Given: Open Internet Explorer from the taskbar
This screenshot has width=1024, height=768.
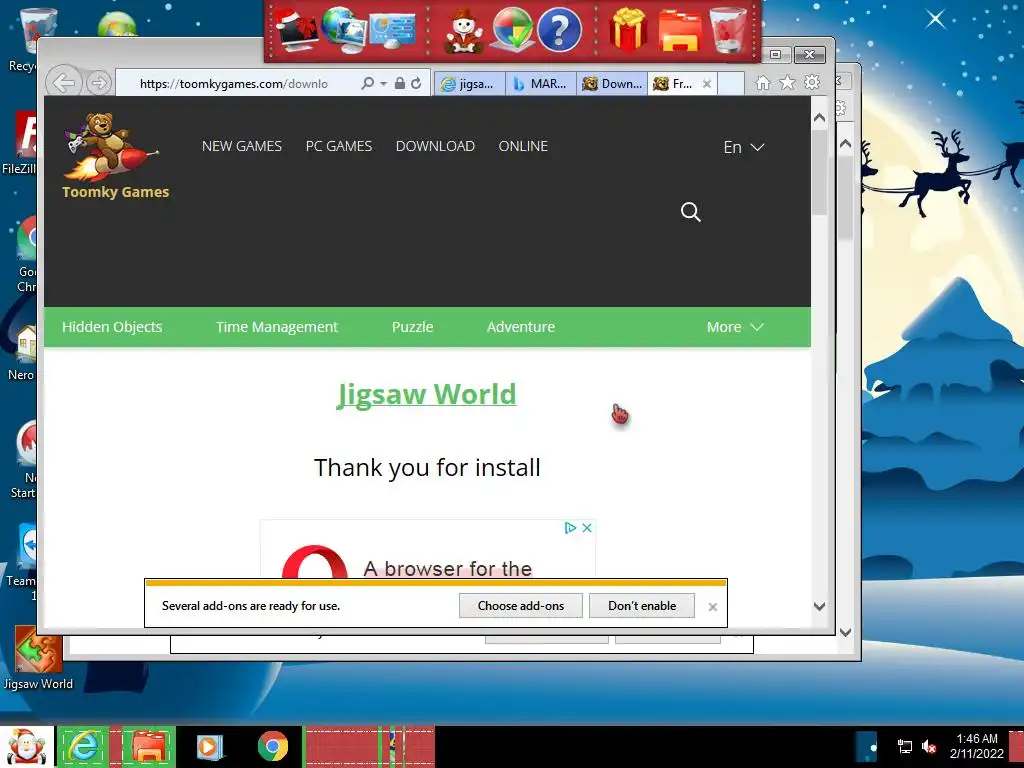Looking at the screenshot, I should click(x=83, y=746).
